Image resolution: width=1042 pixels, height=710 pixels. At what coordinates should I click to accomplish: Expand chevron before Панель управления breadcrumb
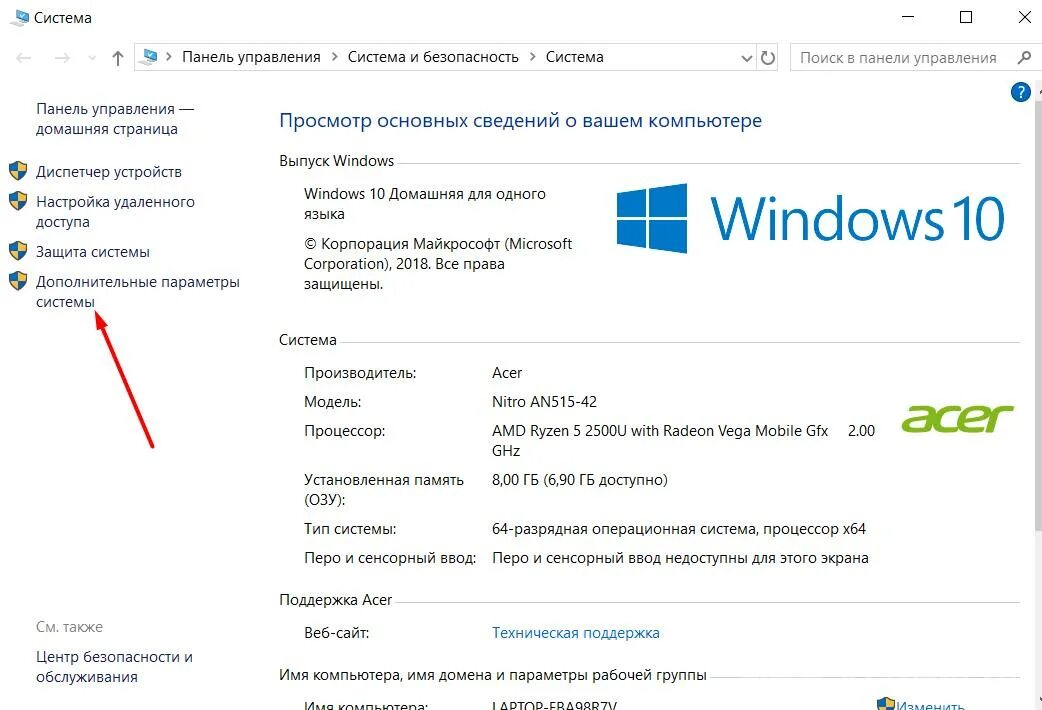169,57
